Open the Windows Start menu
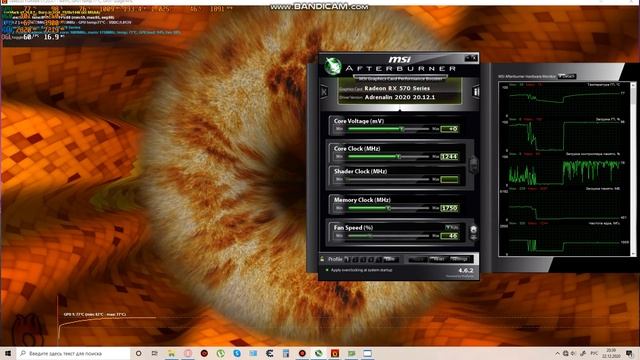The image size is (640, 360). [x=7, y=353]
